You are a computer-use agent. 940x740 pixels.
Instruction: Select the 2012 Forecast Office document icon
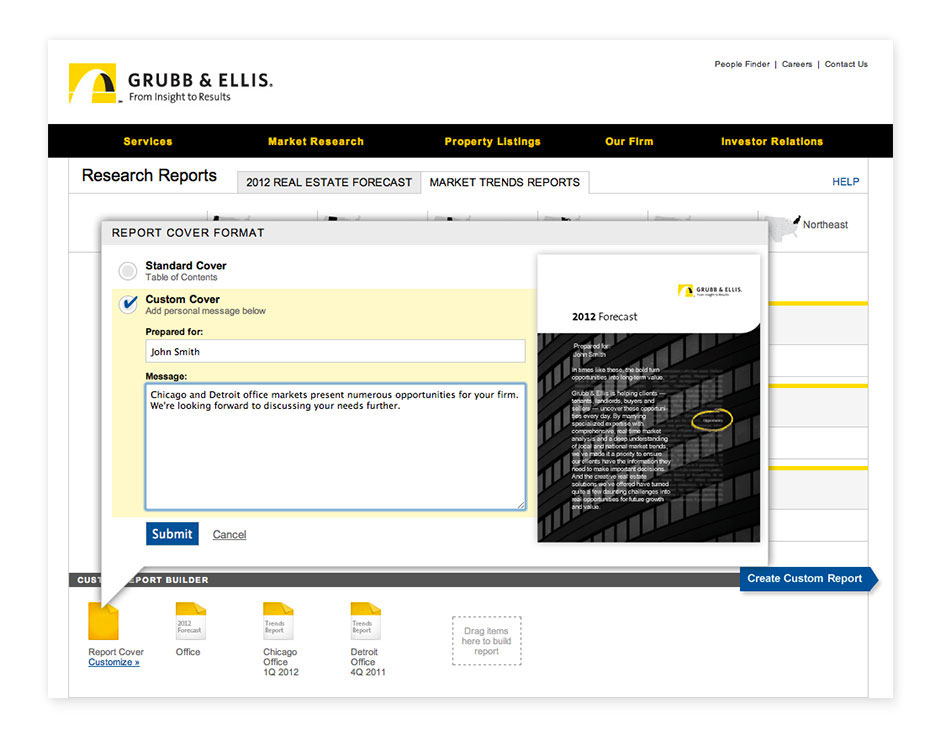(191, 621)
